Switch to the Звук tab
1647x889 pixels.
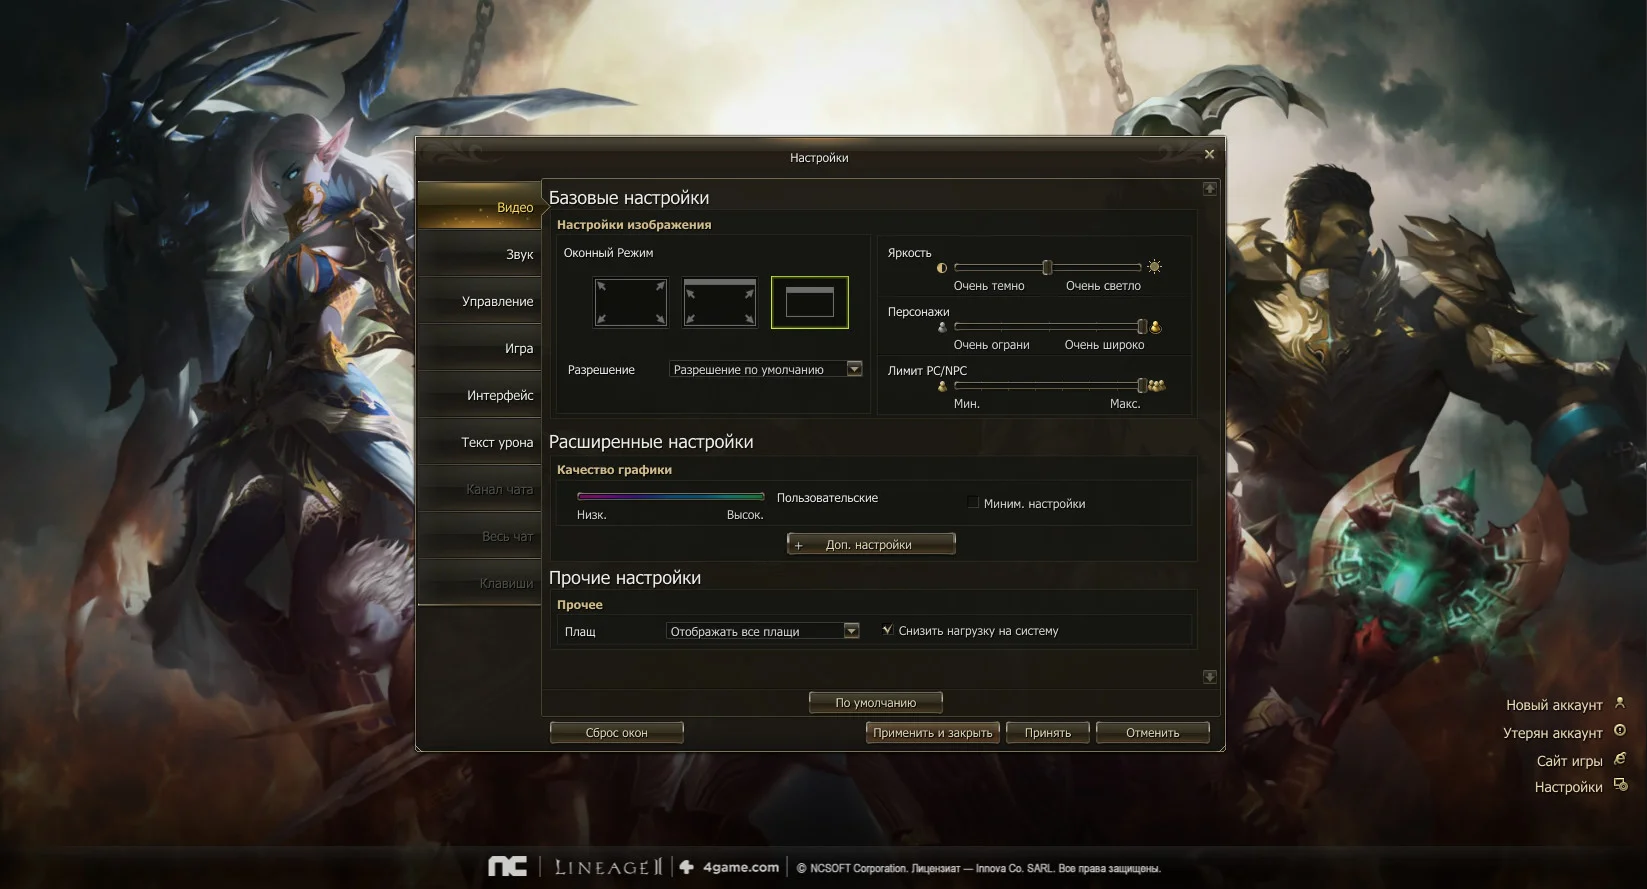(x=479, y=254)
